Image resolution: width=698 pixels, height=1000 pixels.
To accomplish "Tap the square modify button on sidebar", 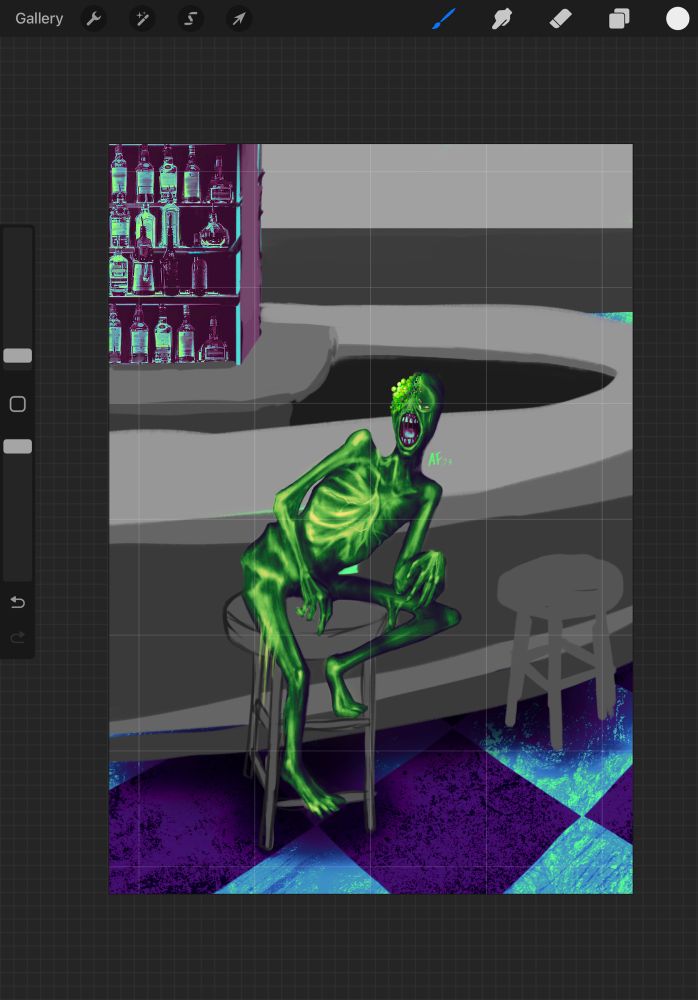I will tap(18, 404).
